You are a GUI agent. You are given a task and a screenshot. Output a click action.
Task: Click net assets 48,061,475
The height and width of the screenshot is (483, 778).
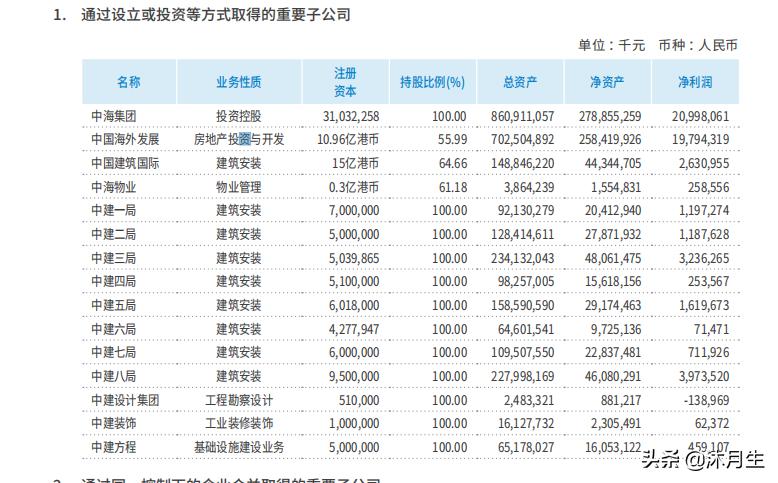point(613,258)
